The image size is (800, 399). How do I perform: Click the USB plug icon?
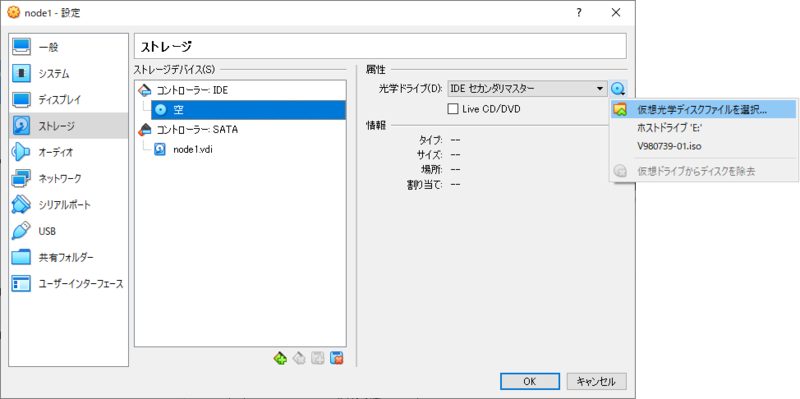21,231
